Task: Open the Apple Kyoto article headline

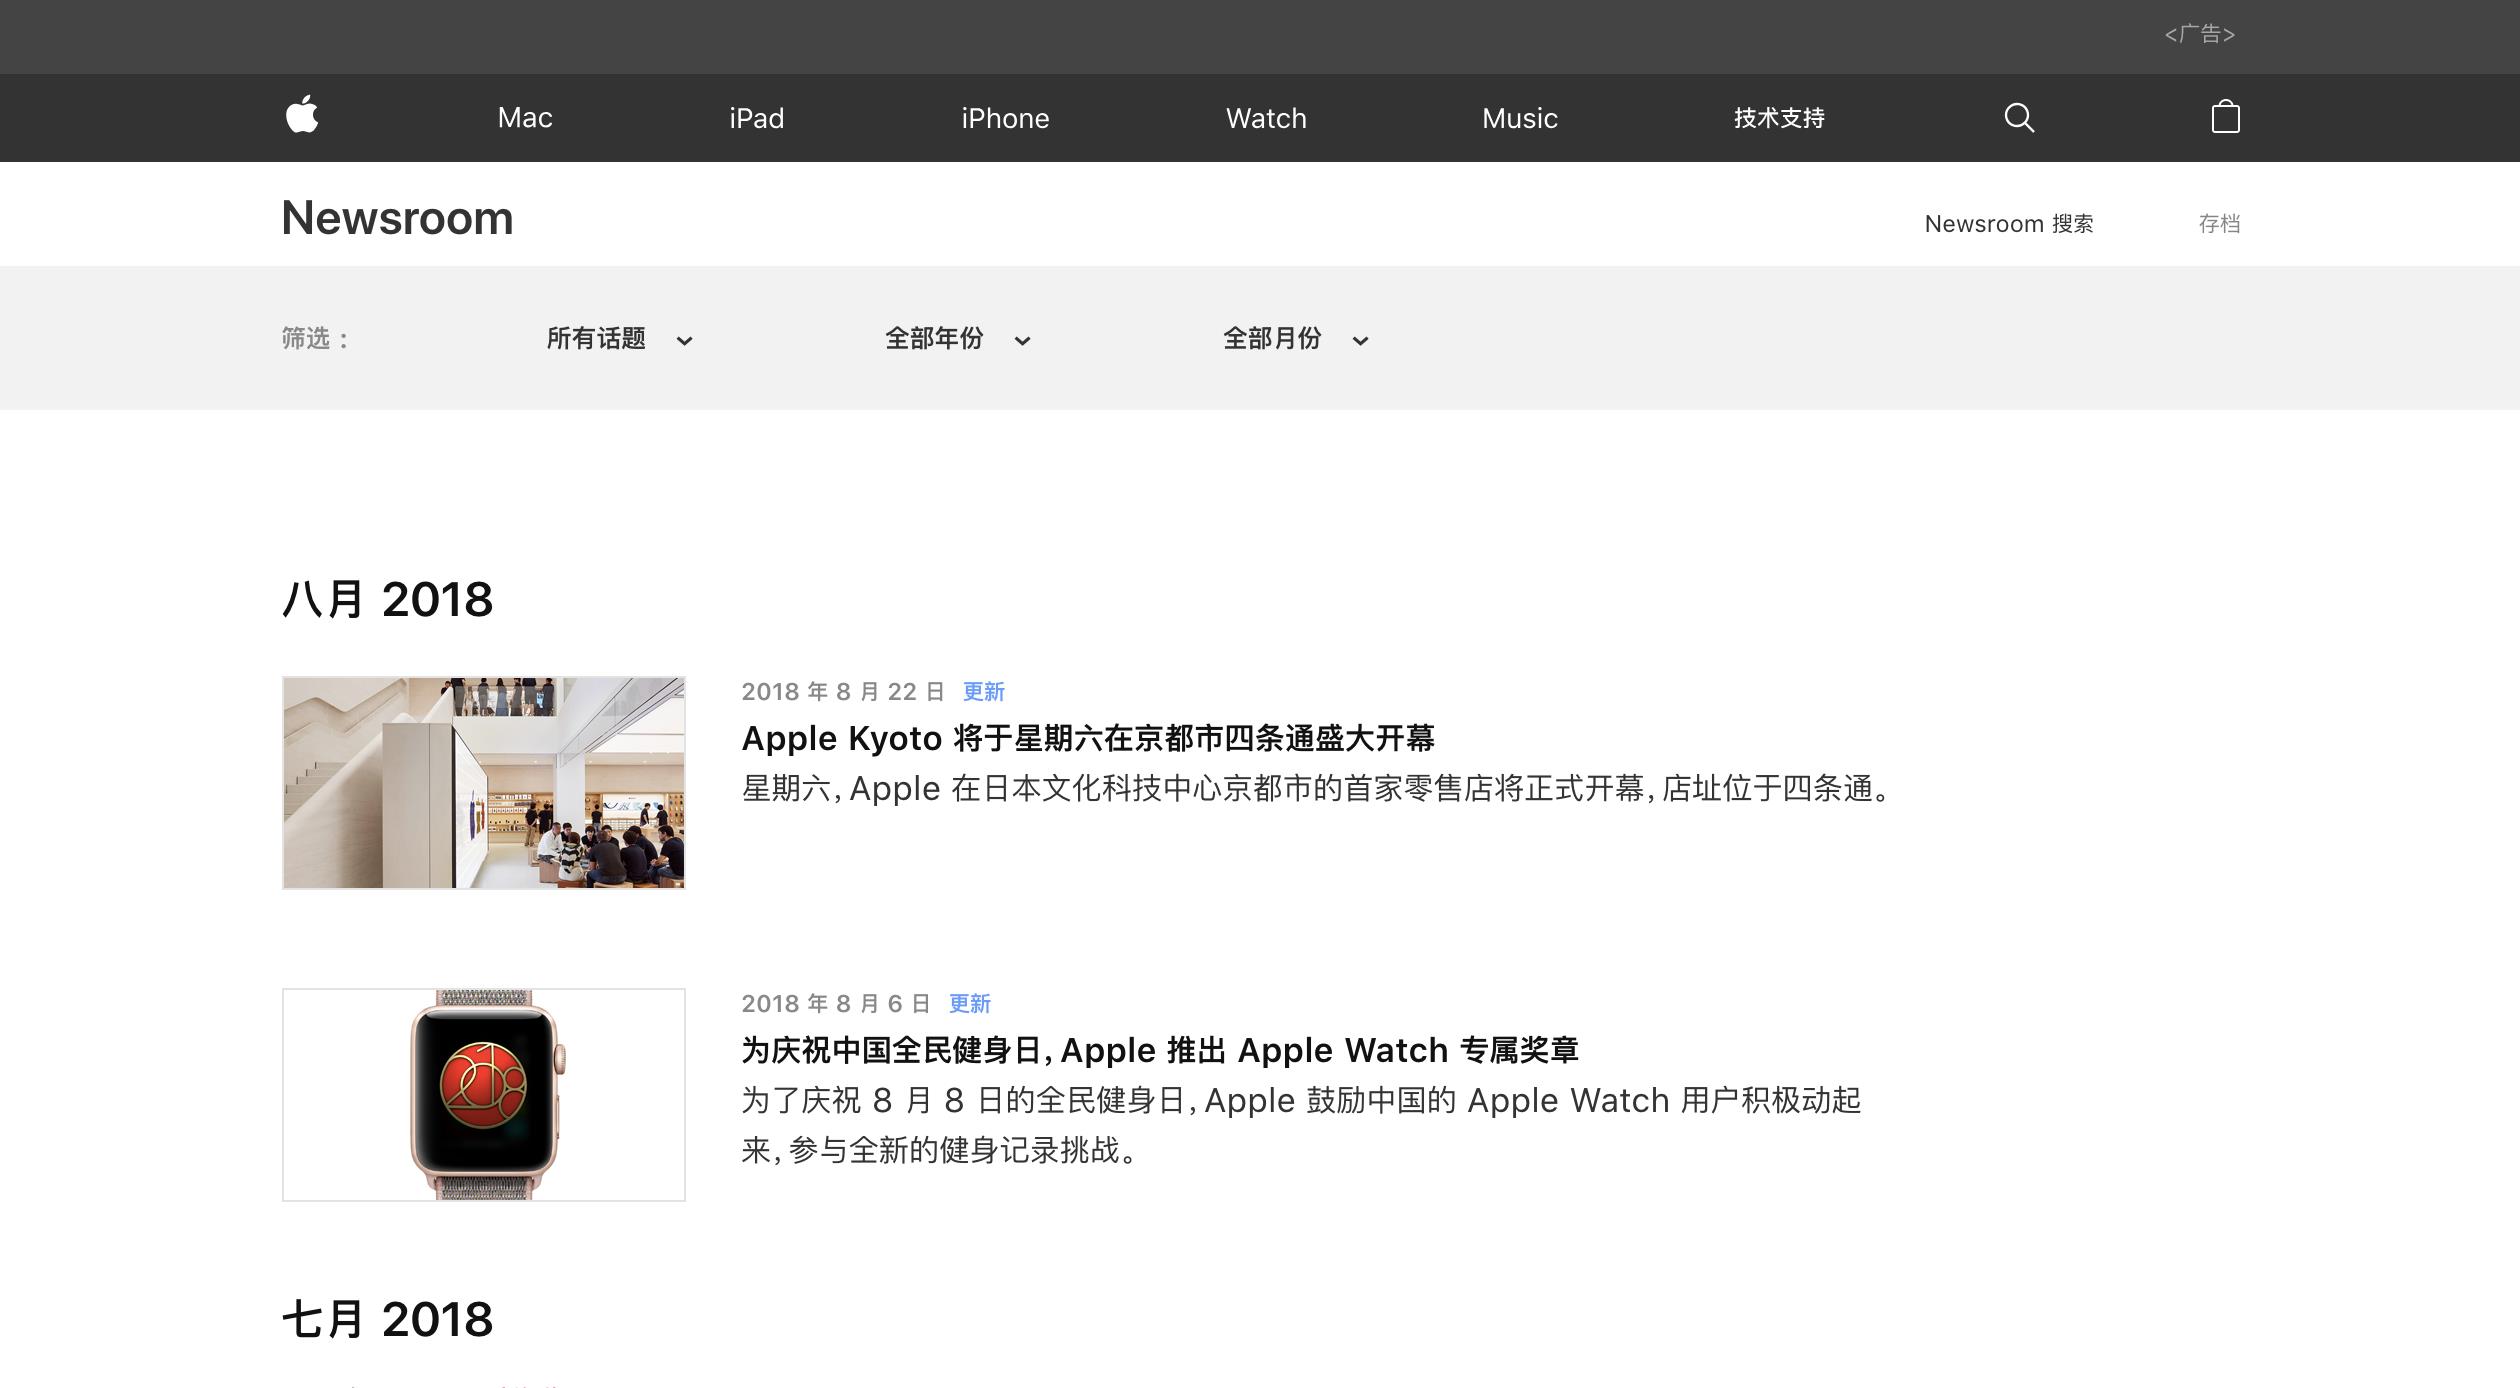Action: coord(1087,738)
